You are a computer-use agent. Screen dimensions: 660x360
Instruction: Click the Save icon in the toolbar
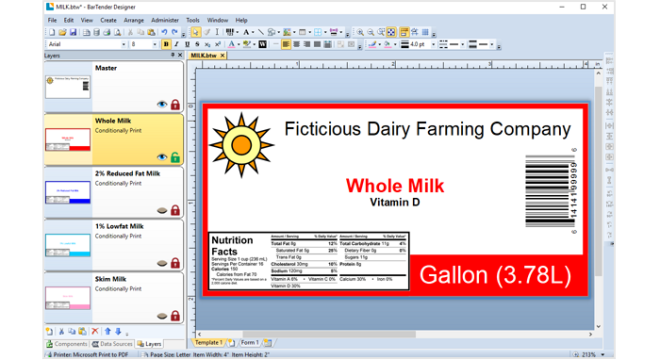click(73, 32)
